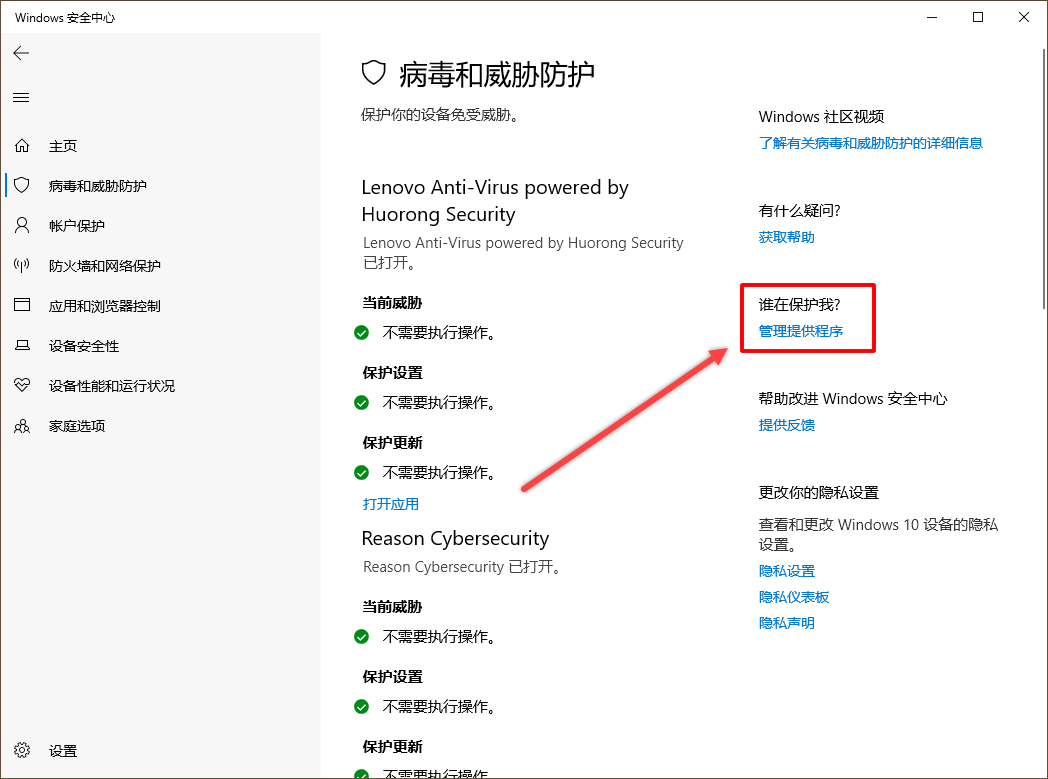Click the Windows 安全中心 window title

coord(65,18)
